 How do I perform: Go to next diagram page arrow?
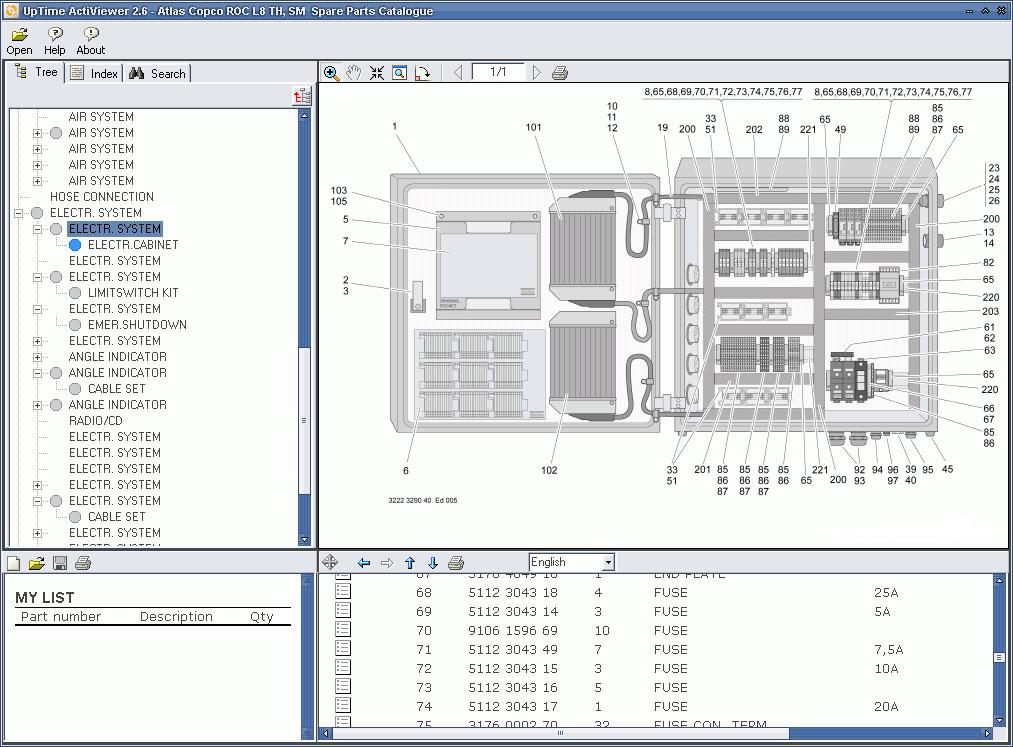coord(536,72)
